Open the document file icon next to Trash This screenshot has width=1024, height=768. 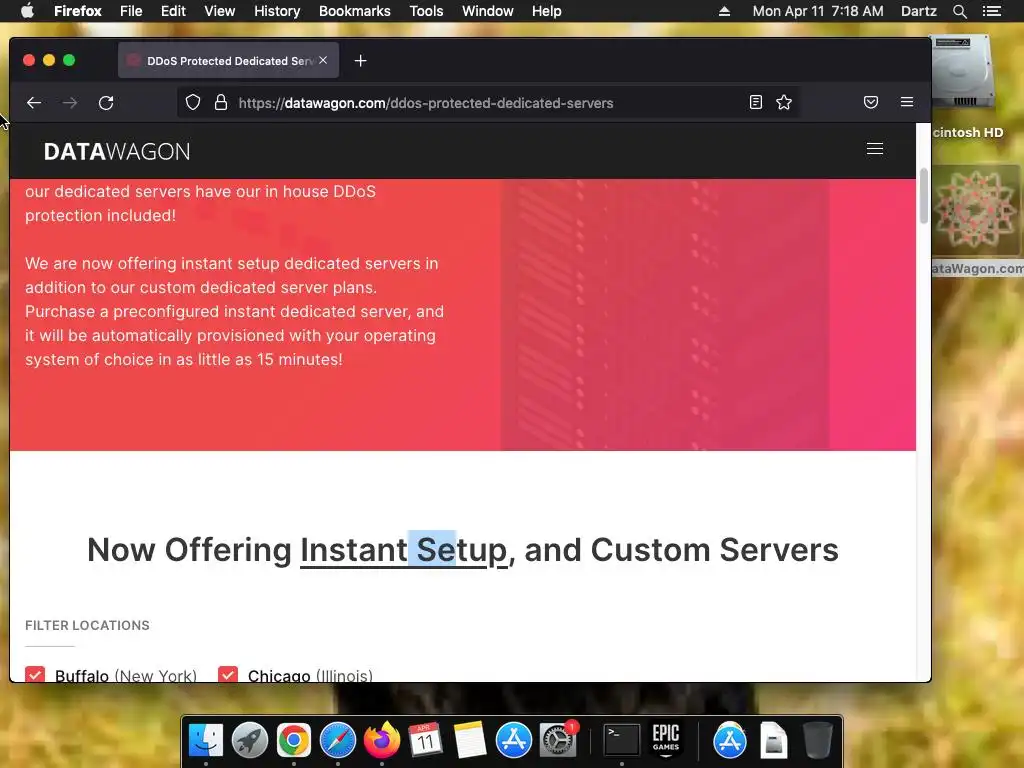coord(773,741)
